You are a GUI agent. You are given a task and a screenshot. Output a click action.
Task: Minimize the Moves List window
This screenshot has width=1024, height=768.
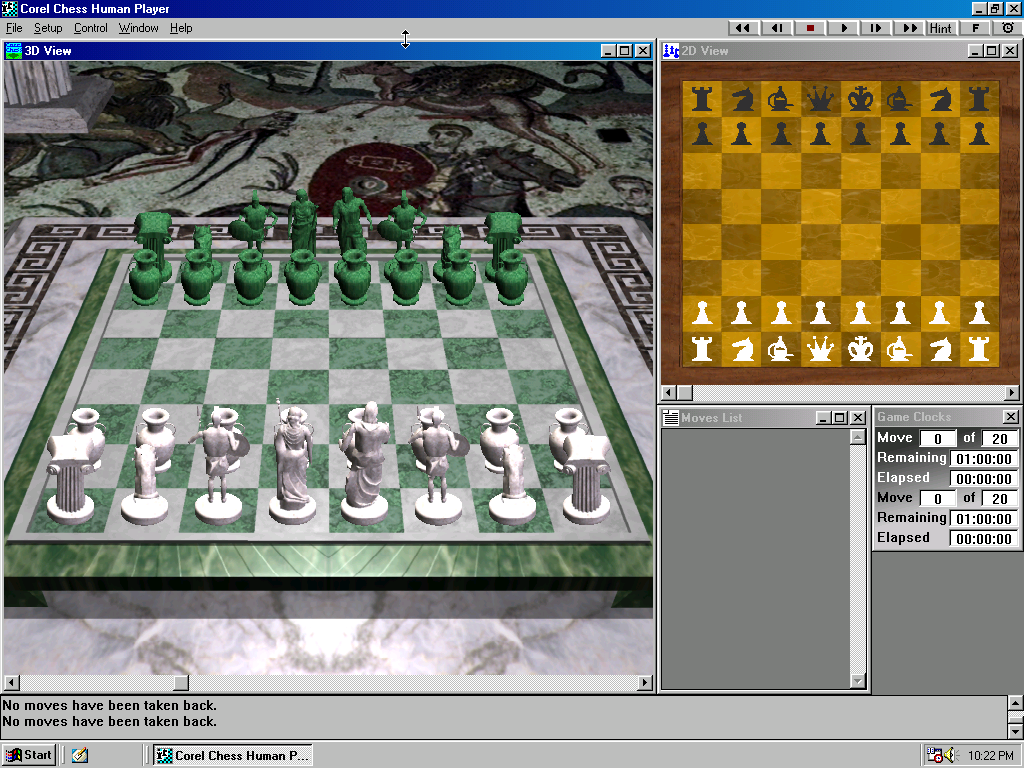point(824,418)
